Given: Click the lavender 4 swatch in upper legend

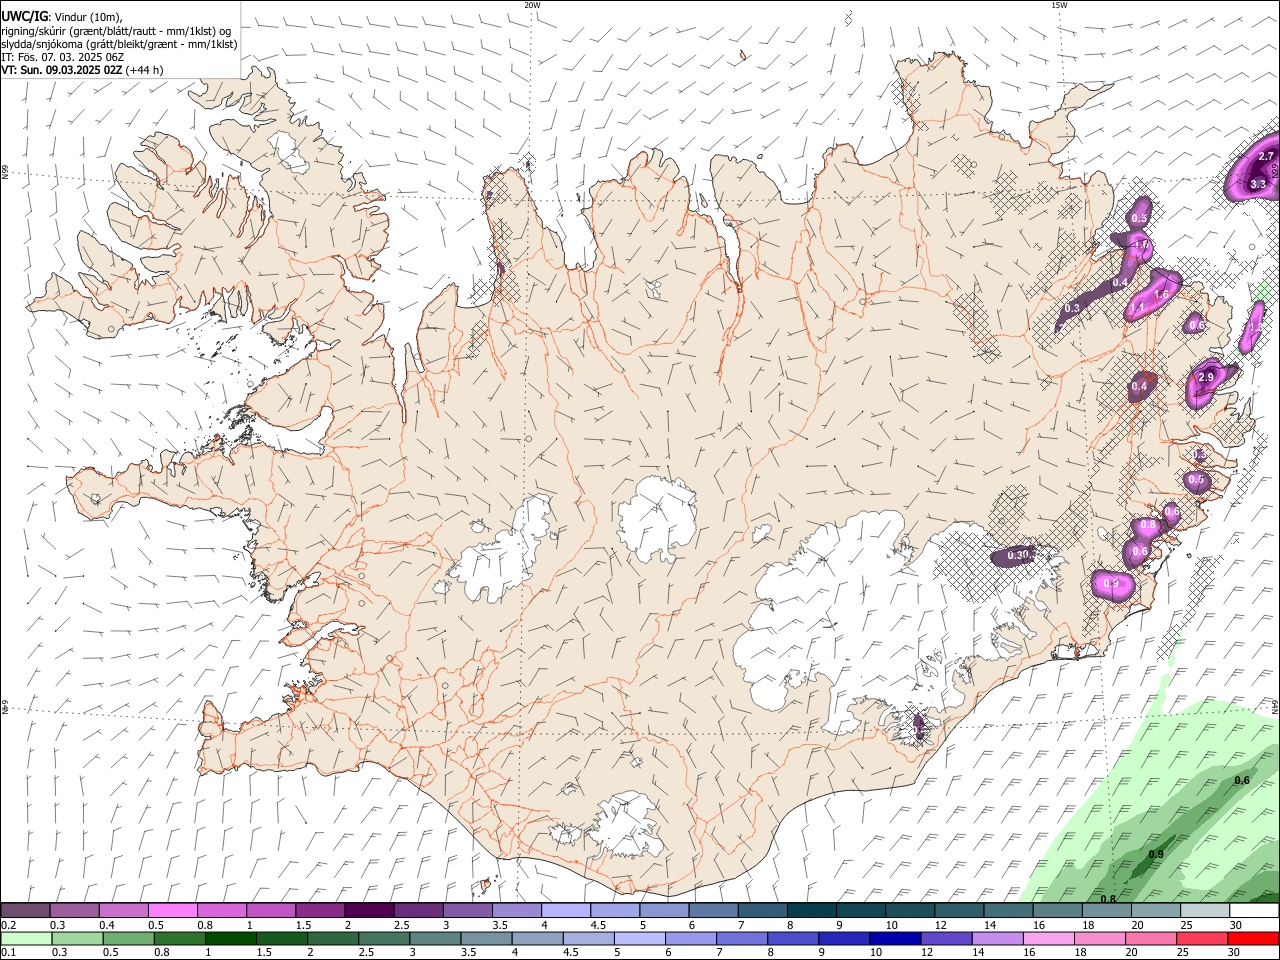Looking at the screenshot, I should click(566, 911).
